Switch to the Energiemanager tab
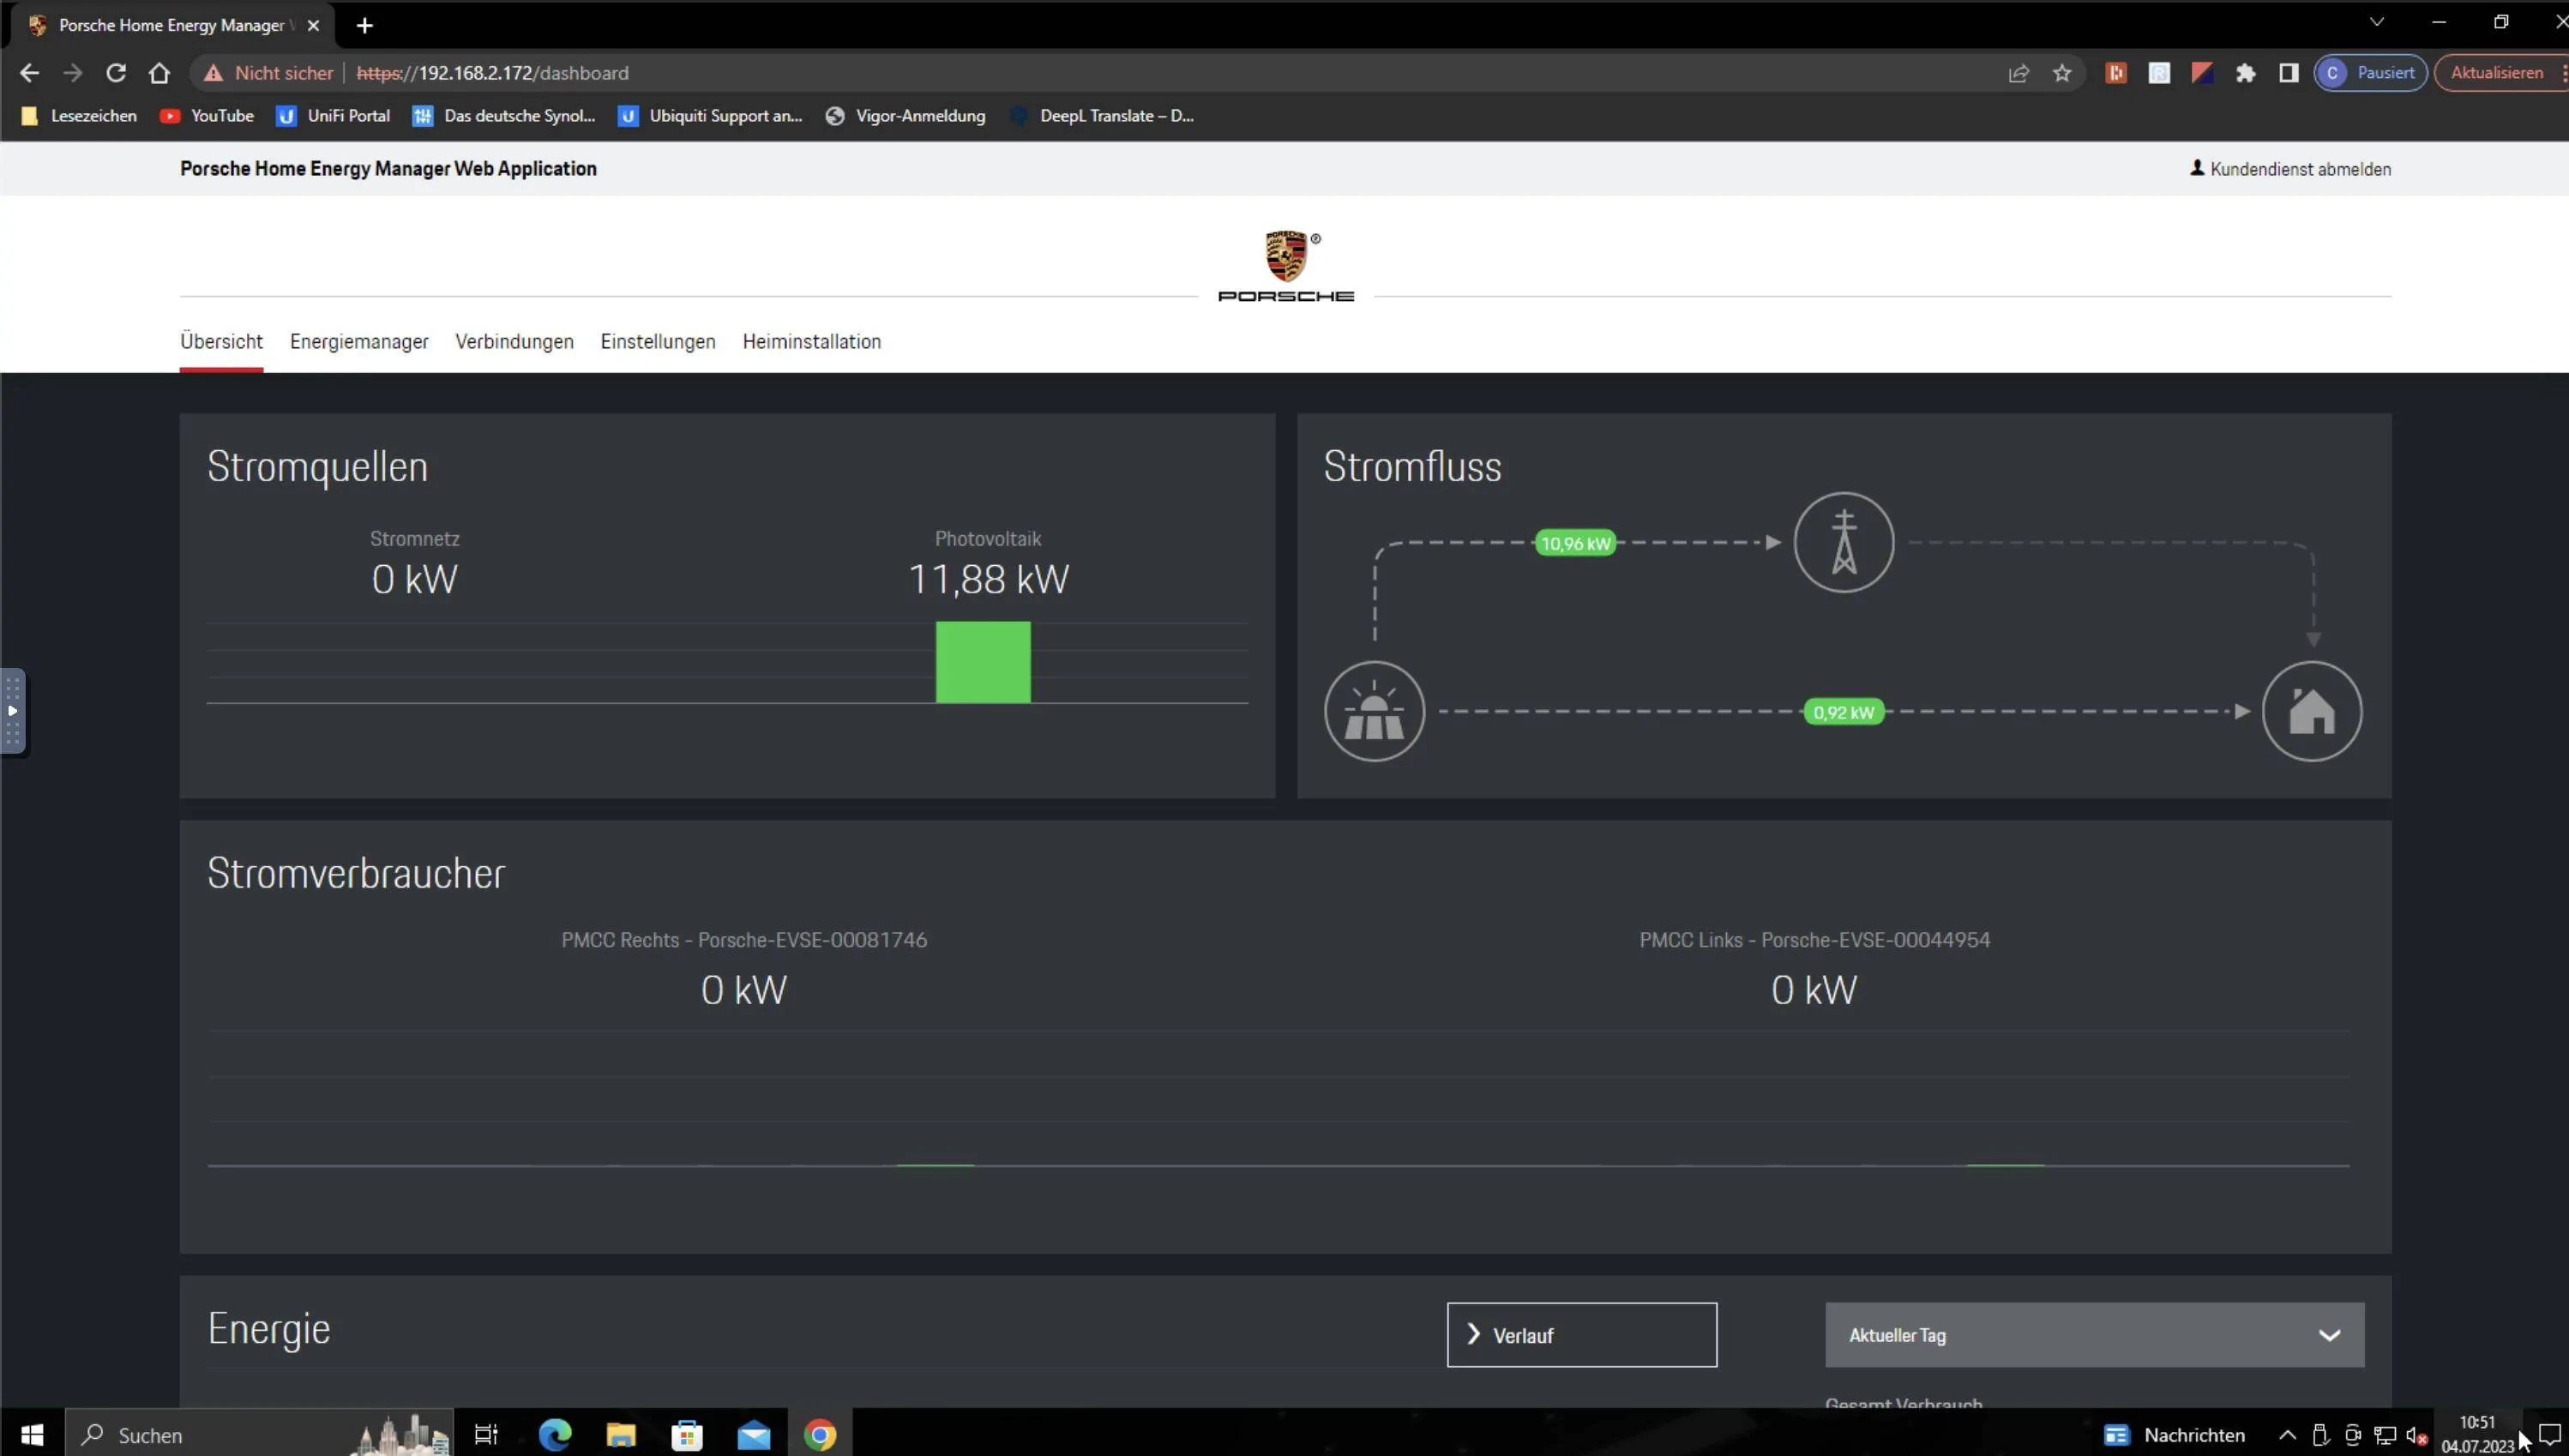This screenshot has width=2569, height=1456. tap(359, 342)
